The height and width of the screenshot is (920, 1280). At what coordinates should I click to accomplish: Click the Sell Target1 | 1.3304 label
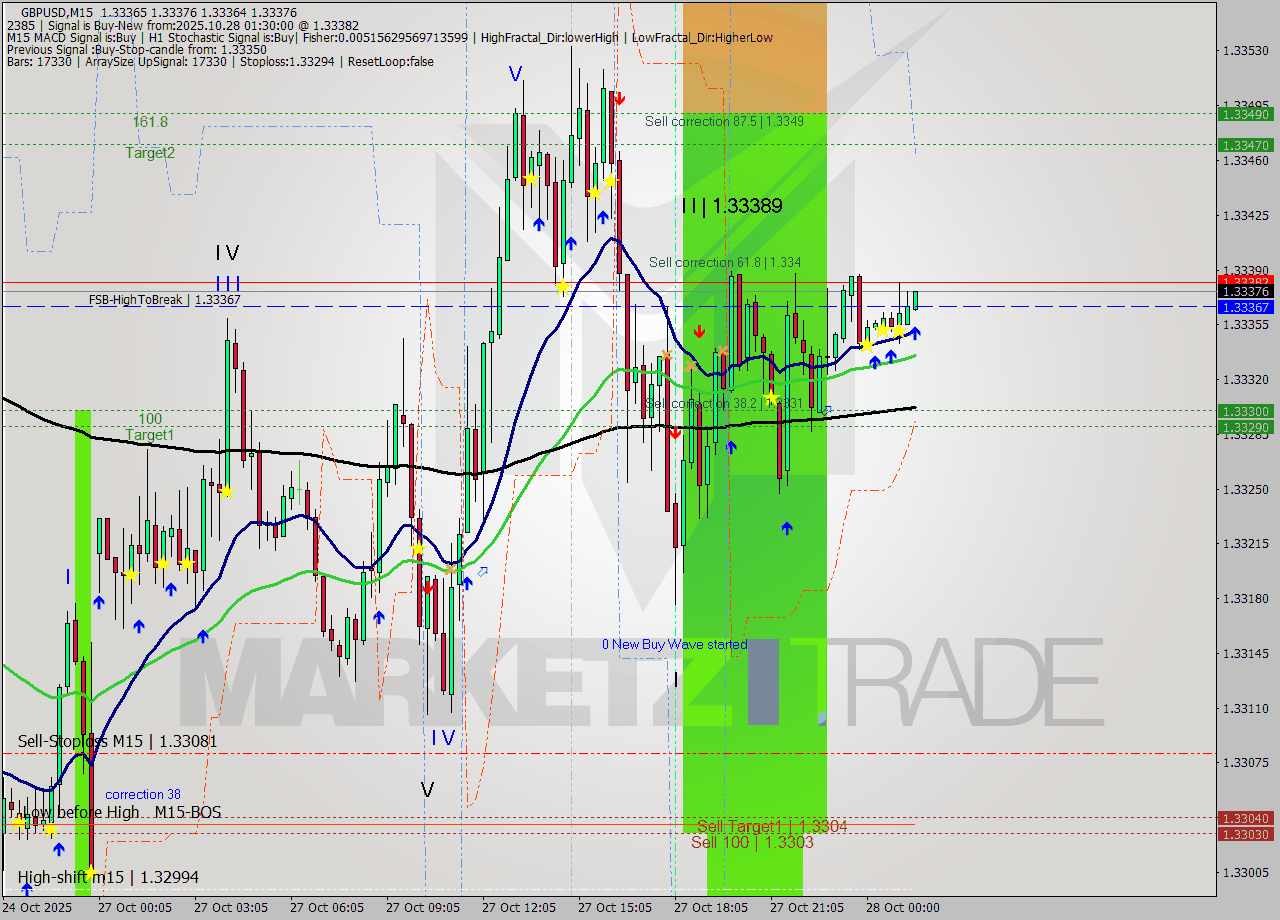tap(773, 826)
